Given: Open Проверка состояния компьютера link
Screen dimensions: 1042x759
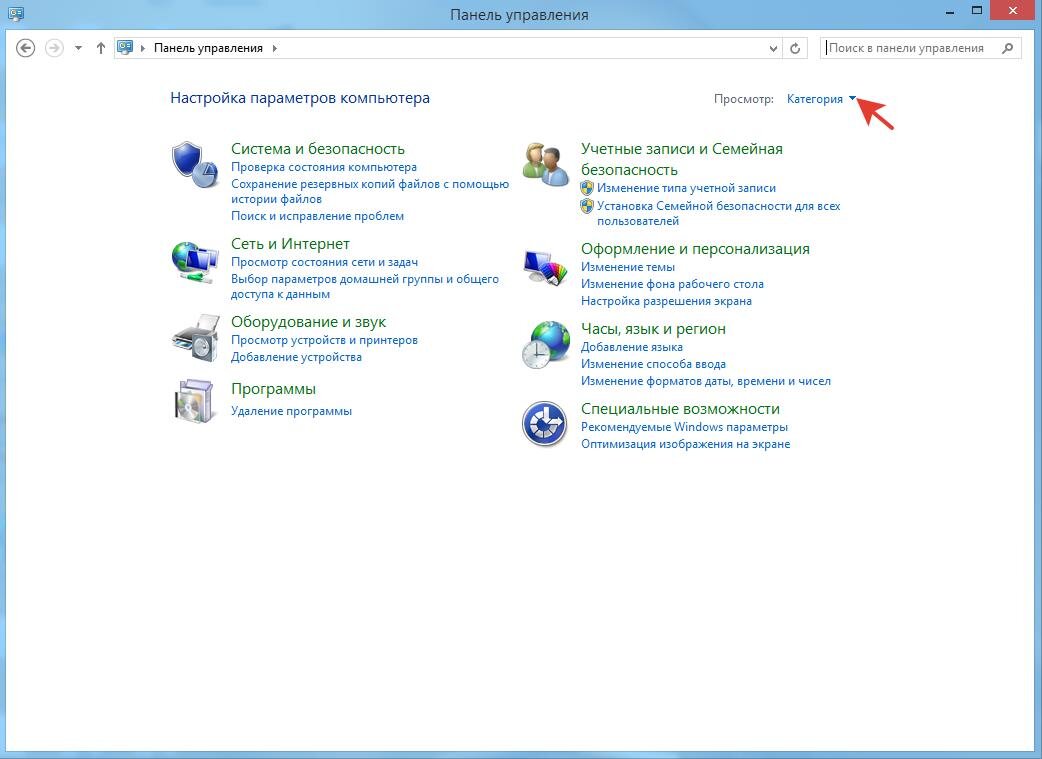Looking at the screenshot, I should [x=324, y=167].
